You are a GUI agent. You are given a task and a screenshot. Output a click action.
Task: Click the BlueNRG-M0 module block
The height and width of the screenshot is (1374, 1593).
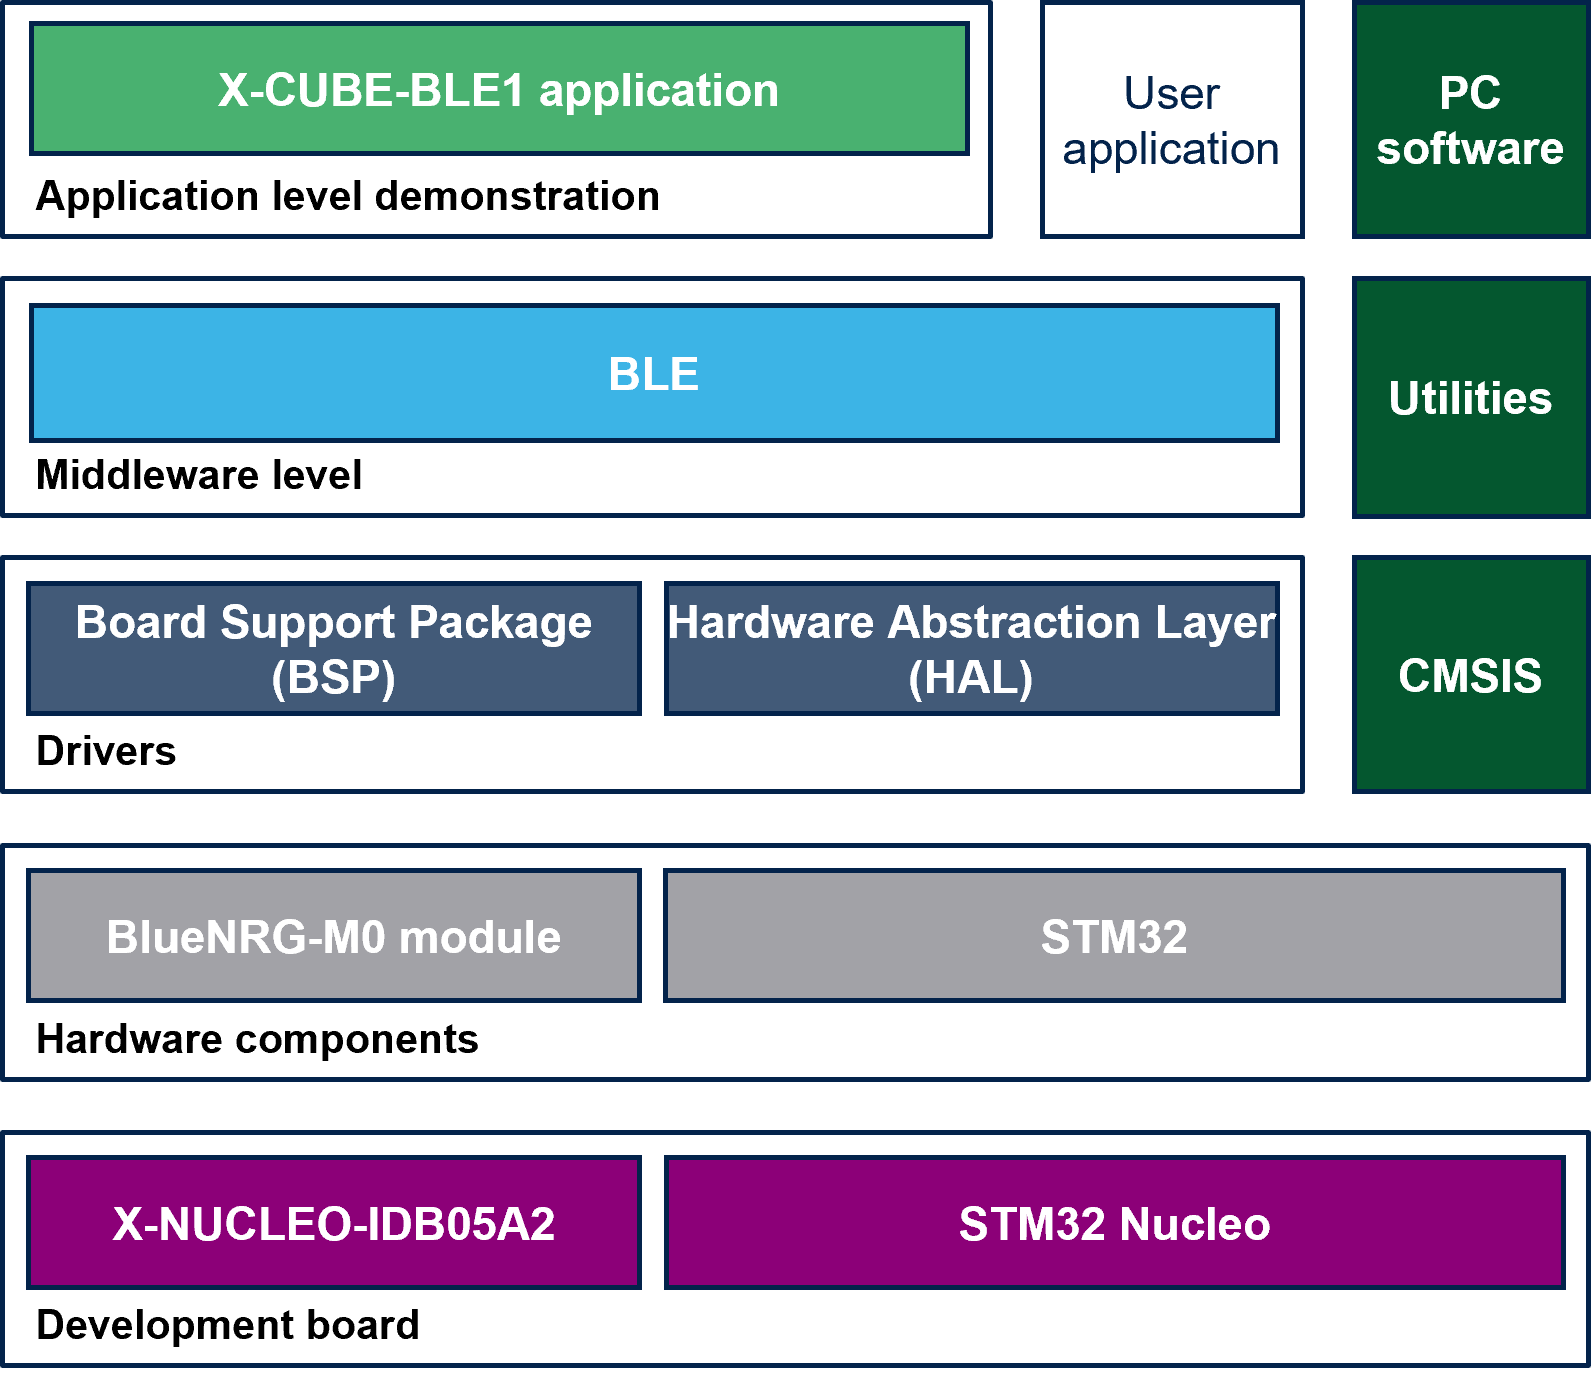(334, 936)
